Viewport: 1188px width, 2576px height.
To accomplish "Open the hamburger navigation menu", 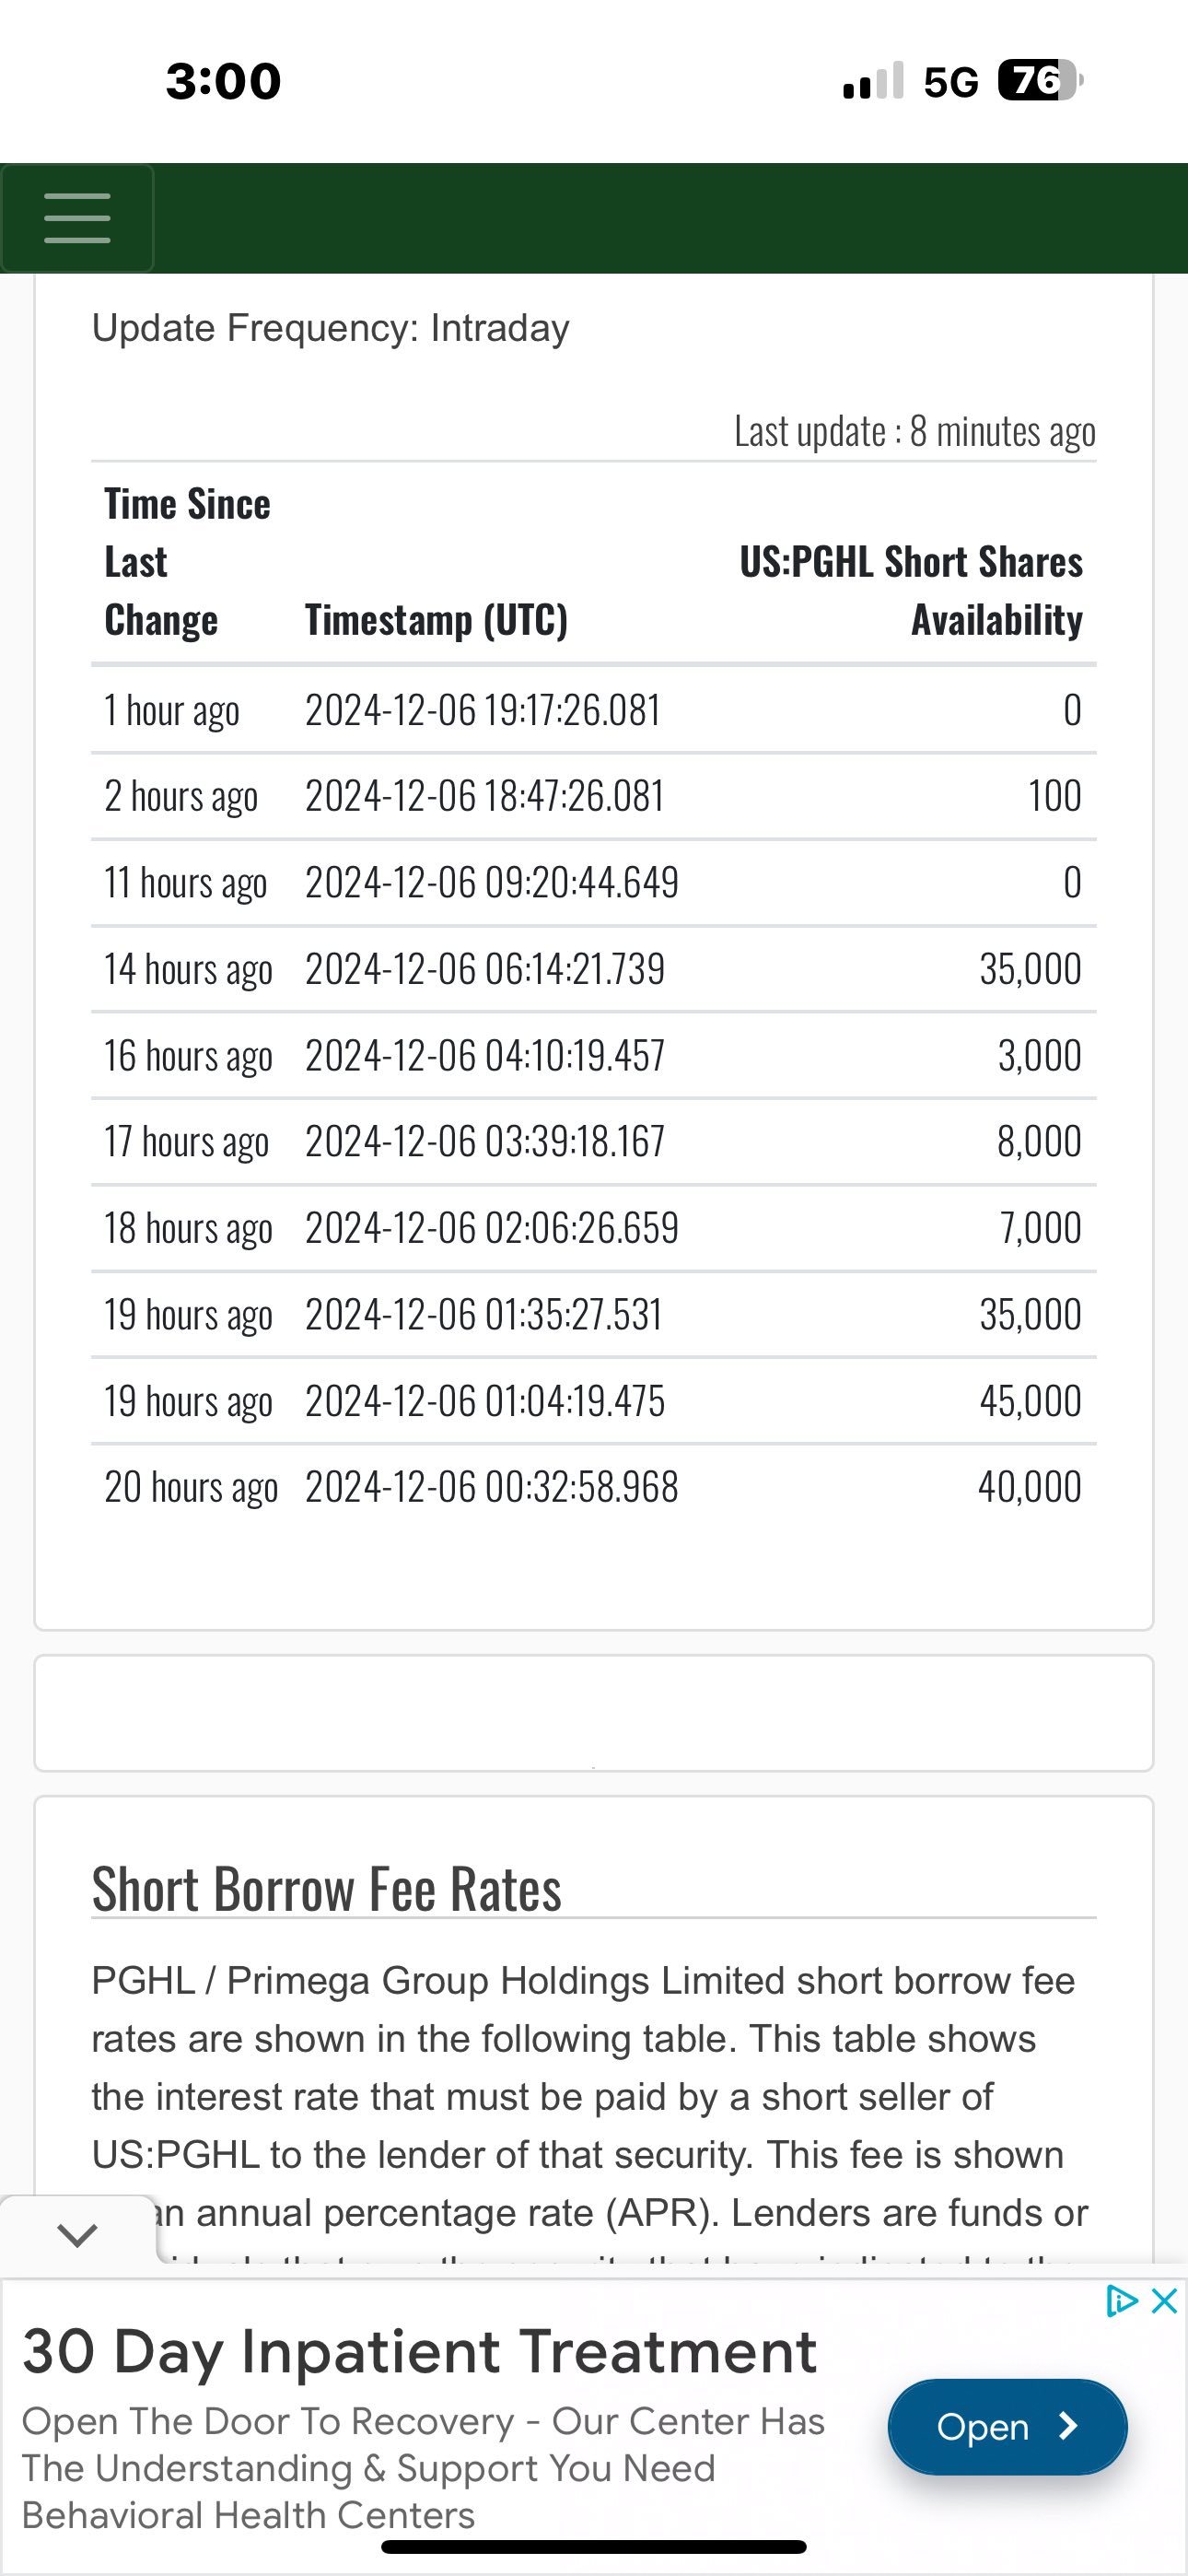I will pyautogui.click(x=77, y=218).
